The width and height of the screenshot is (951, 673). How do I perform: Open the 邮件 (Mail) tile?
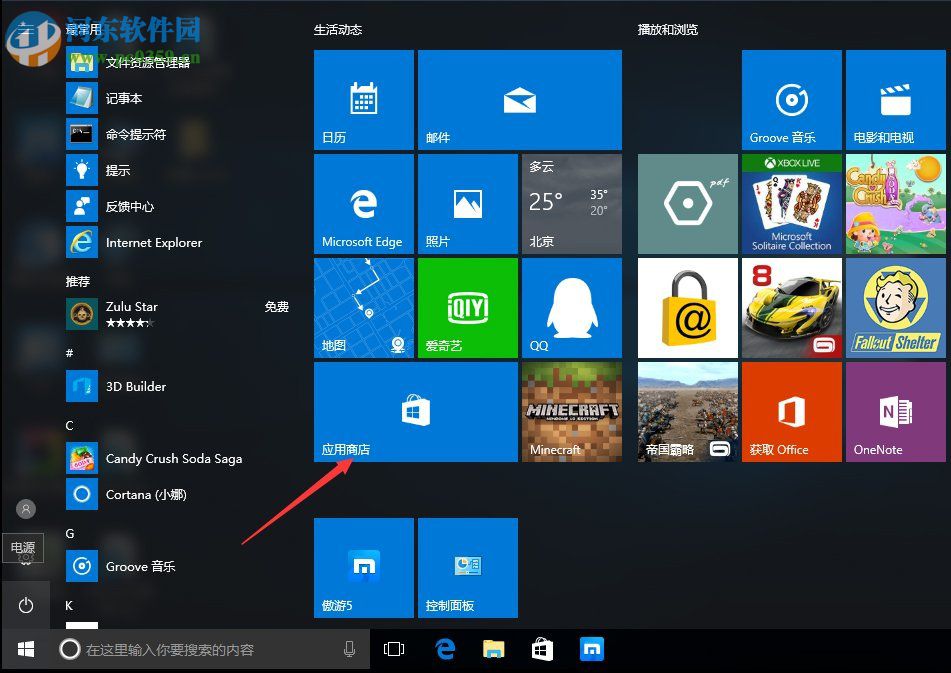tap(520, 99)
